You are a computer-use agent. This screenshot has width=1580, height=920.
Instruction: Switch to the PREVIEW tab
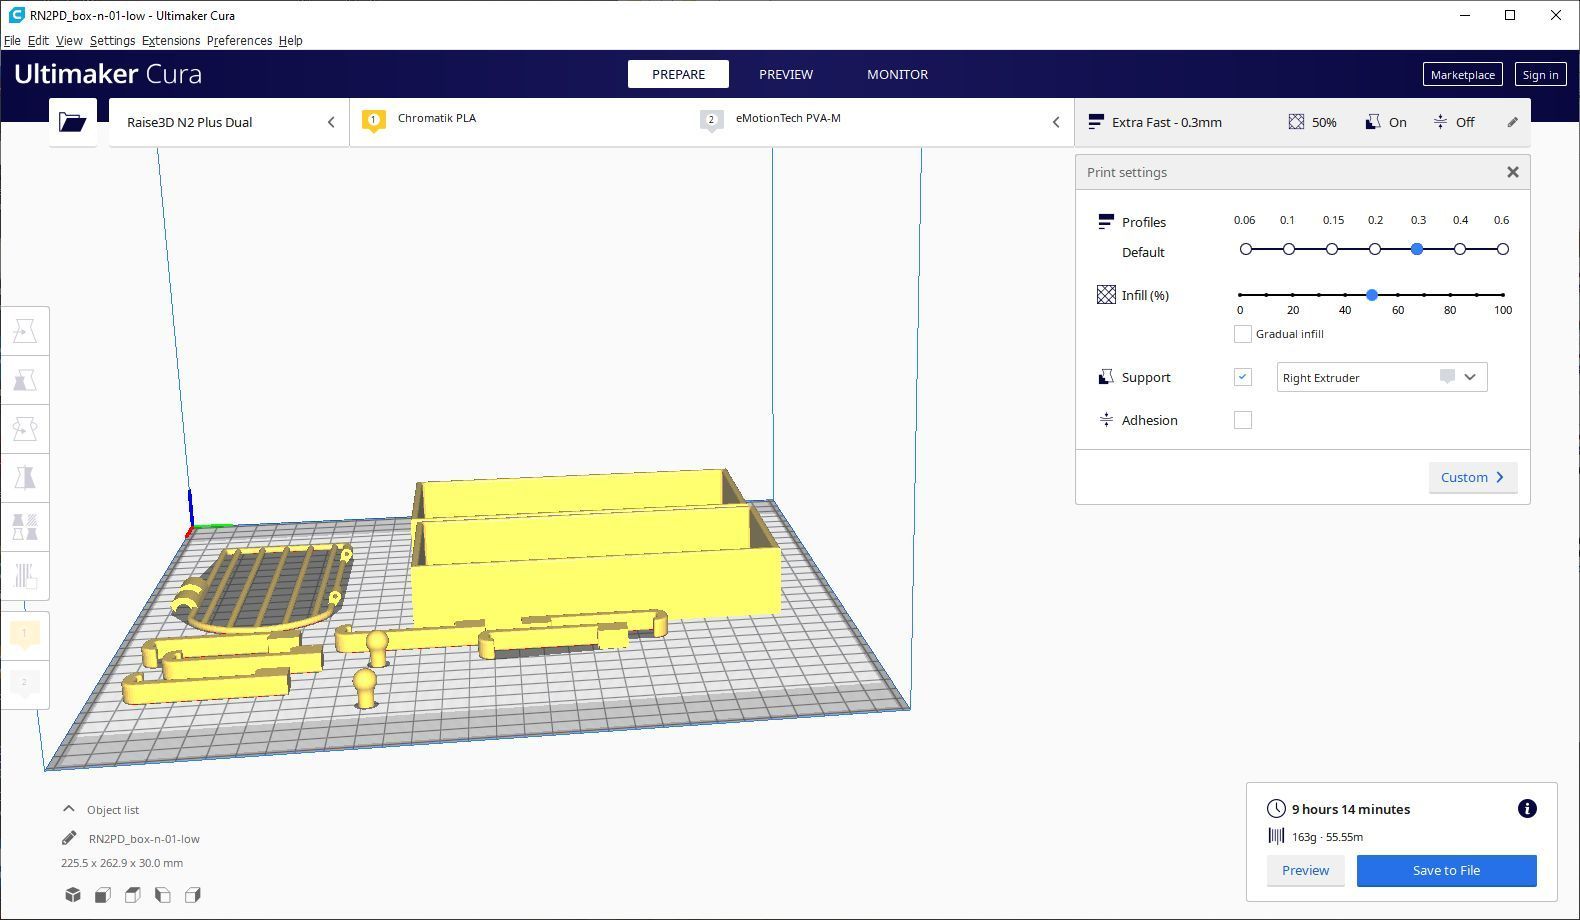pos(785,74)
